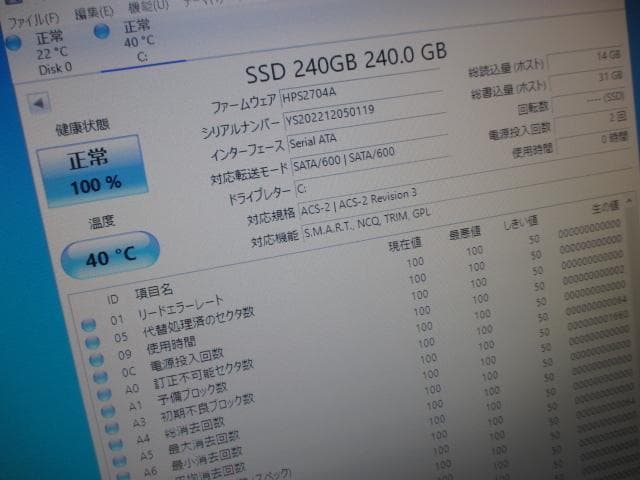Click the blue status orb for drive C:
This screenshot has height=480, width=640.
[x=101, y=31]
